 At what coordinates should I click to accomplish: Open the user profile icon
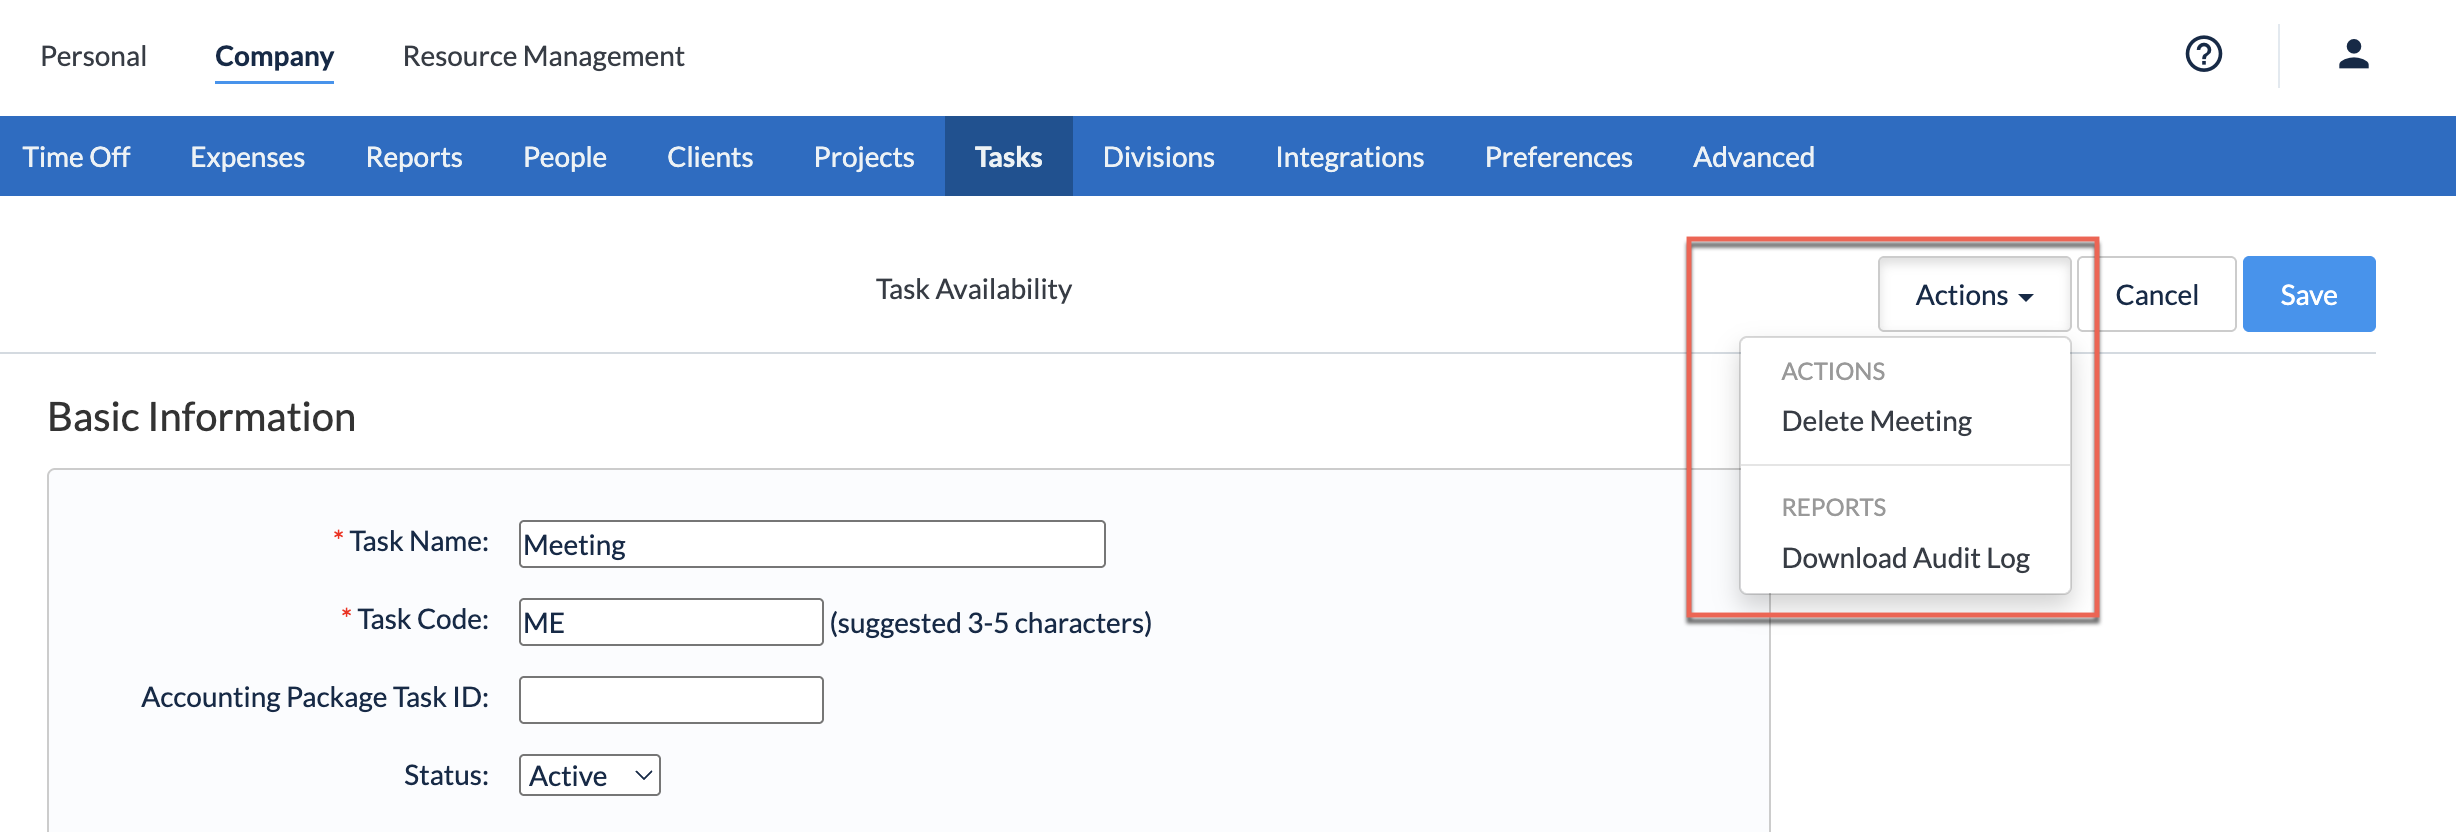(2353, 54)
